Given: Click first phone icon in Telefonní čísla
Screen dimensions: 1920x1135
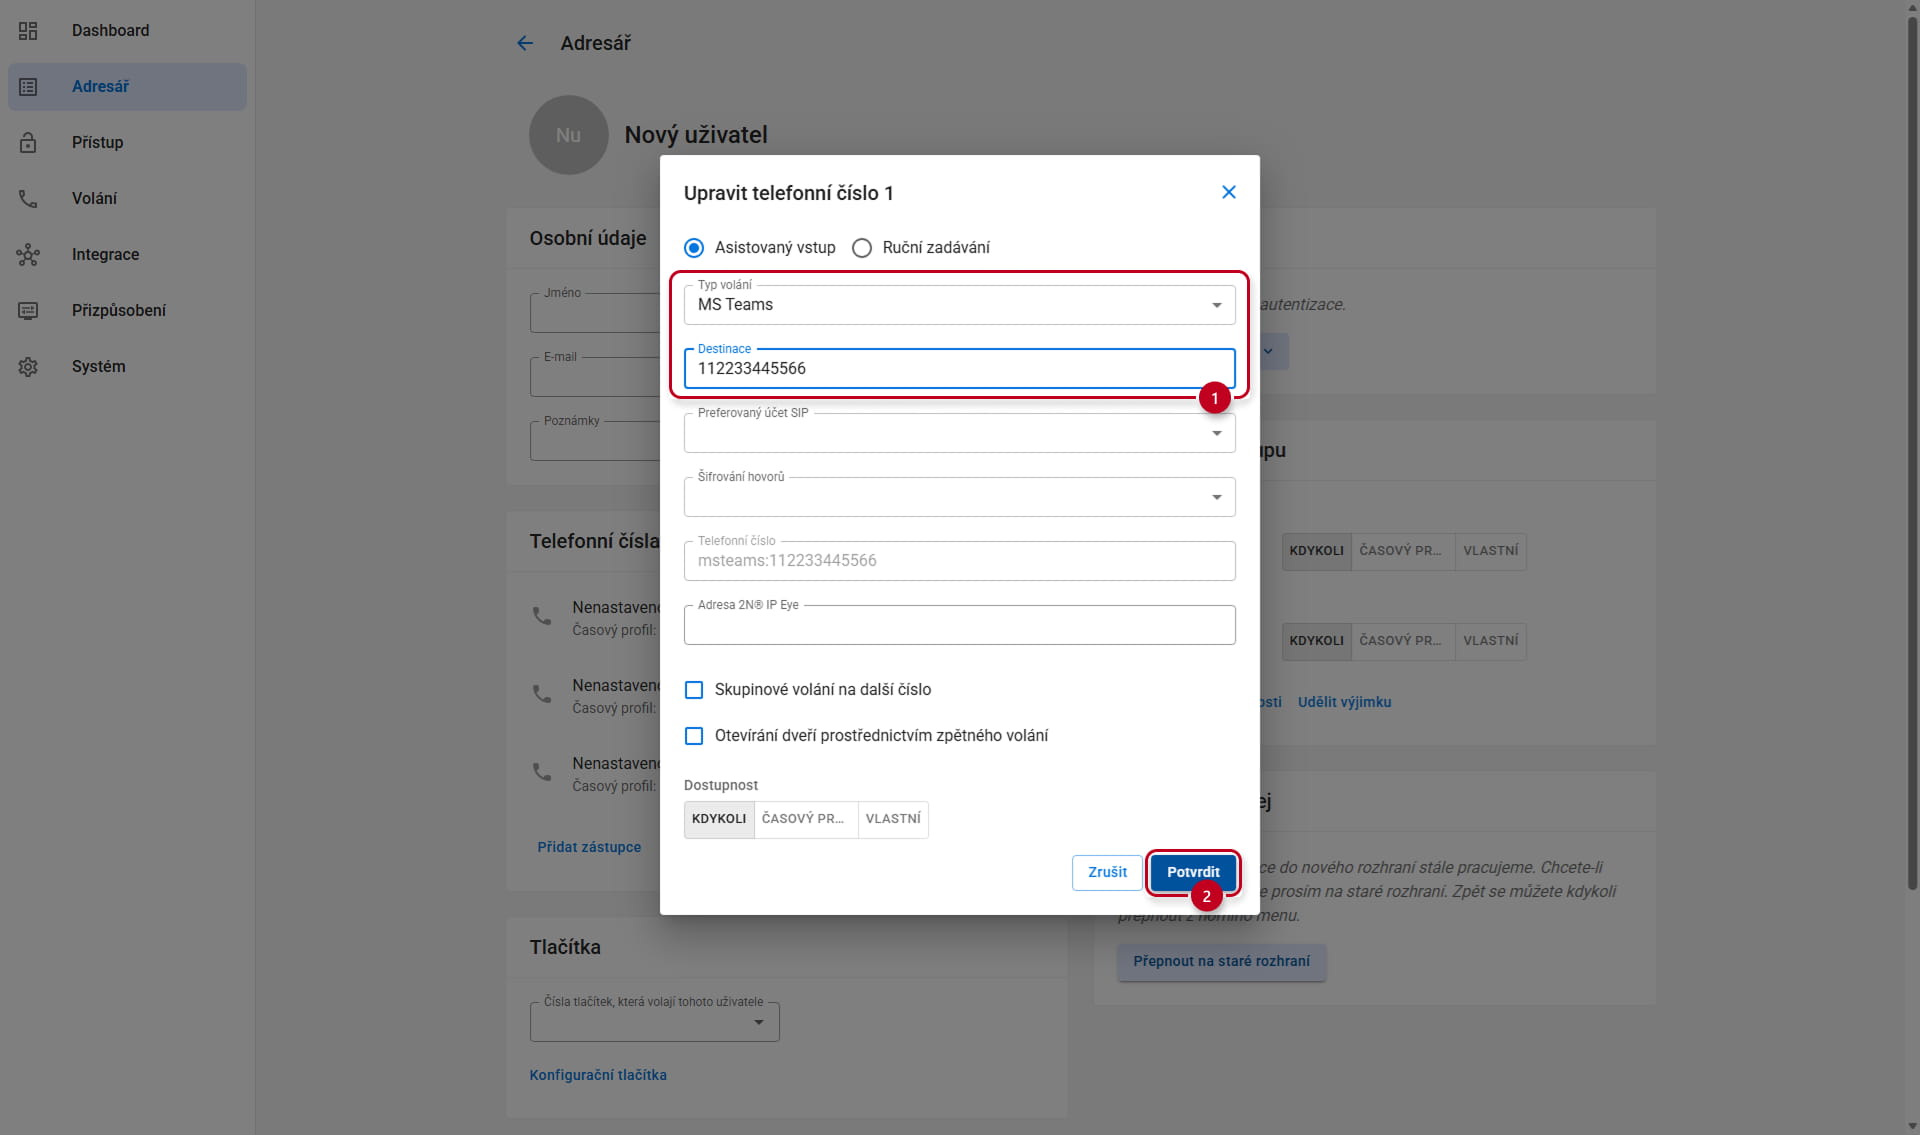Looking at the screenshot, I should [542, 616].
